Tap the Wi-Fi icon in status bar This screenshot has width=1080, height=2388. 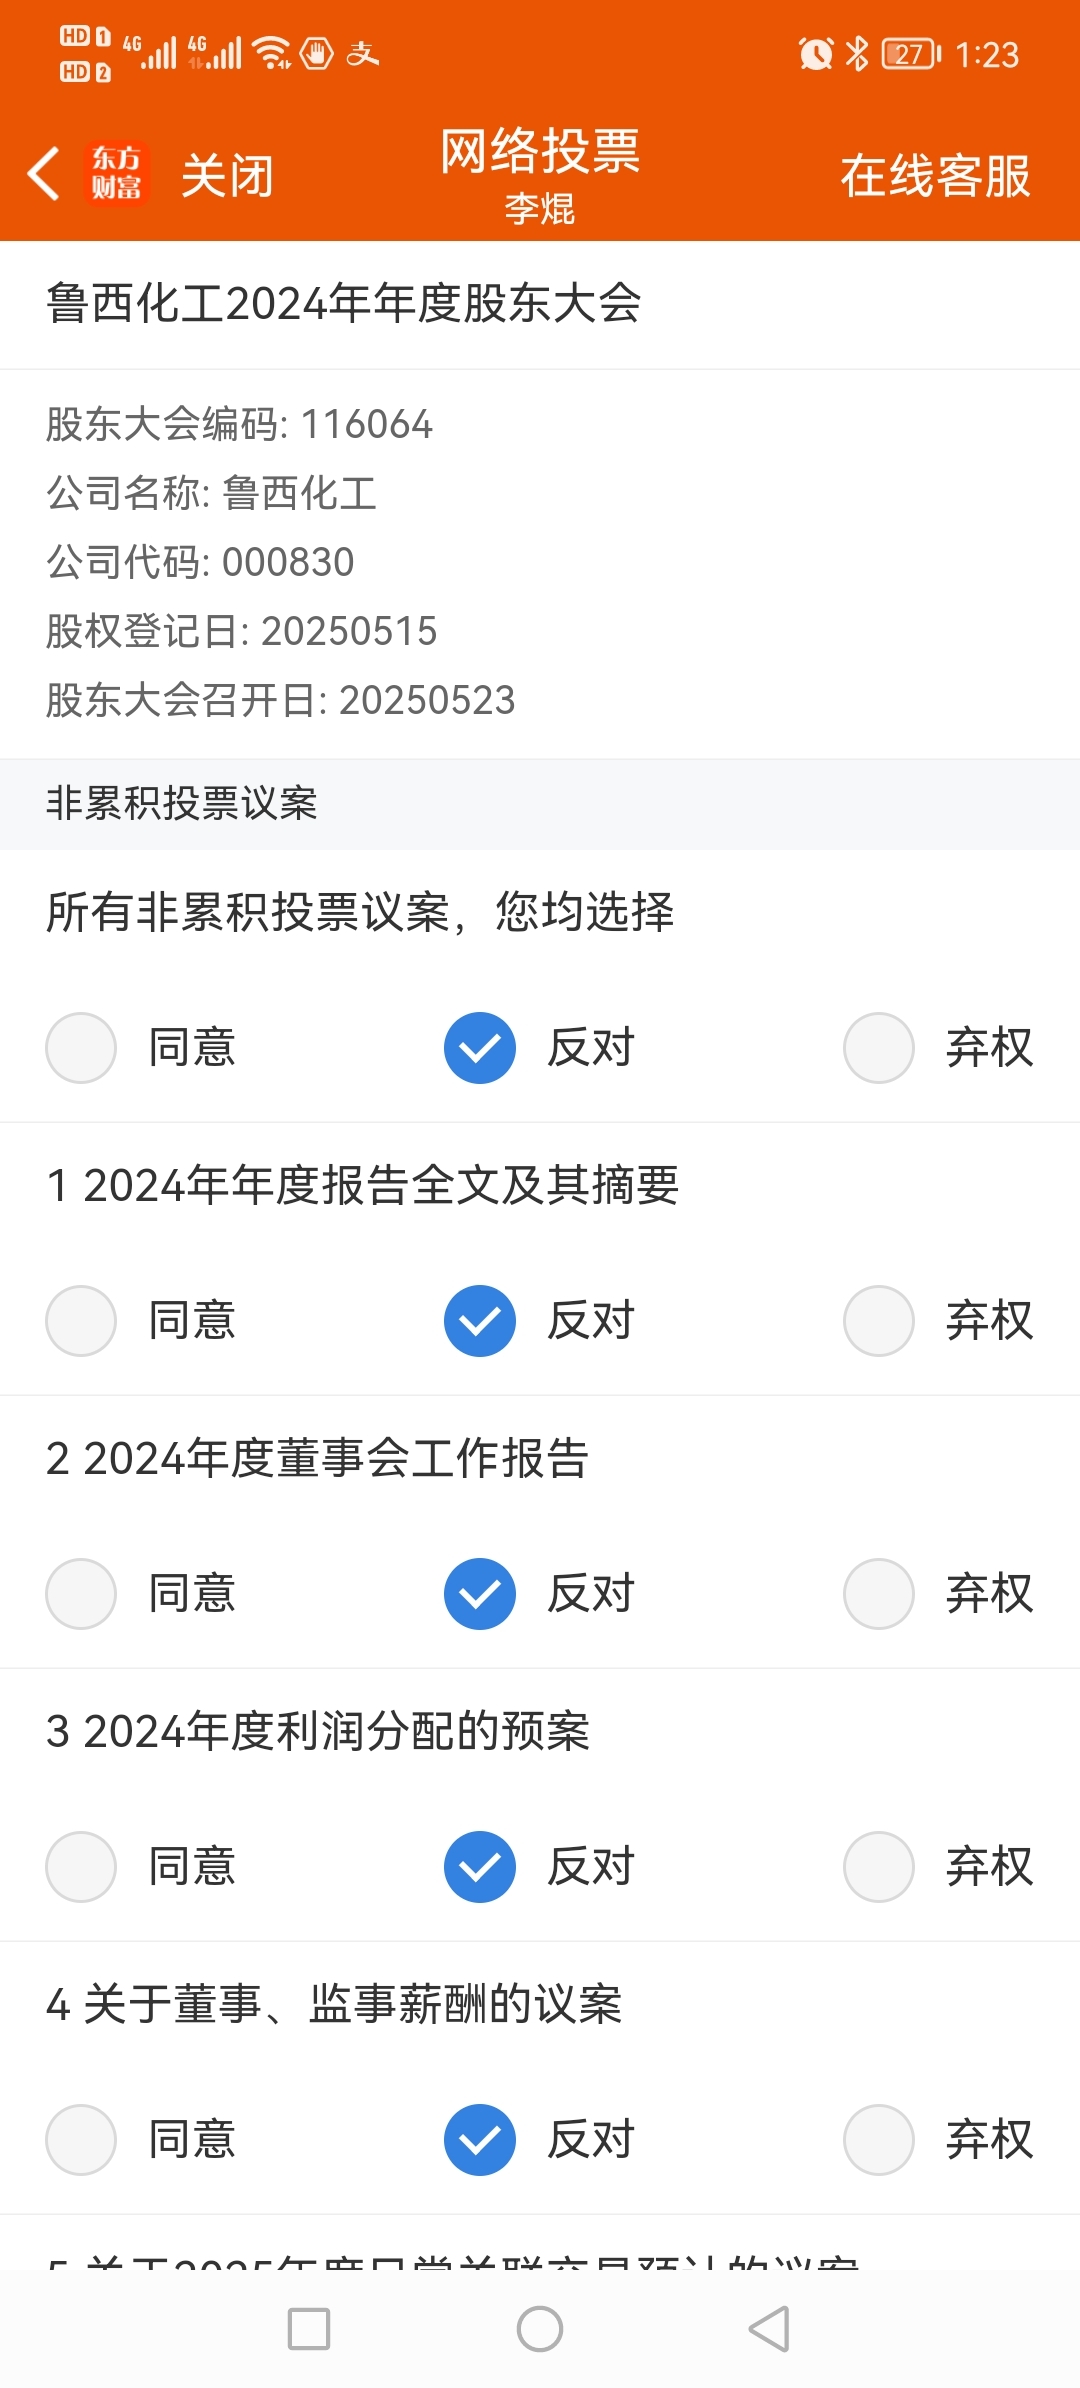[272, 52]
